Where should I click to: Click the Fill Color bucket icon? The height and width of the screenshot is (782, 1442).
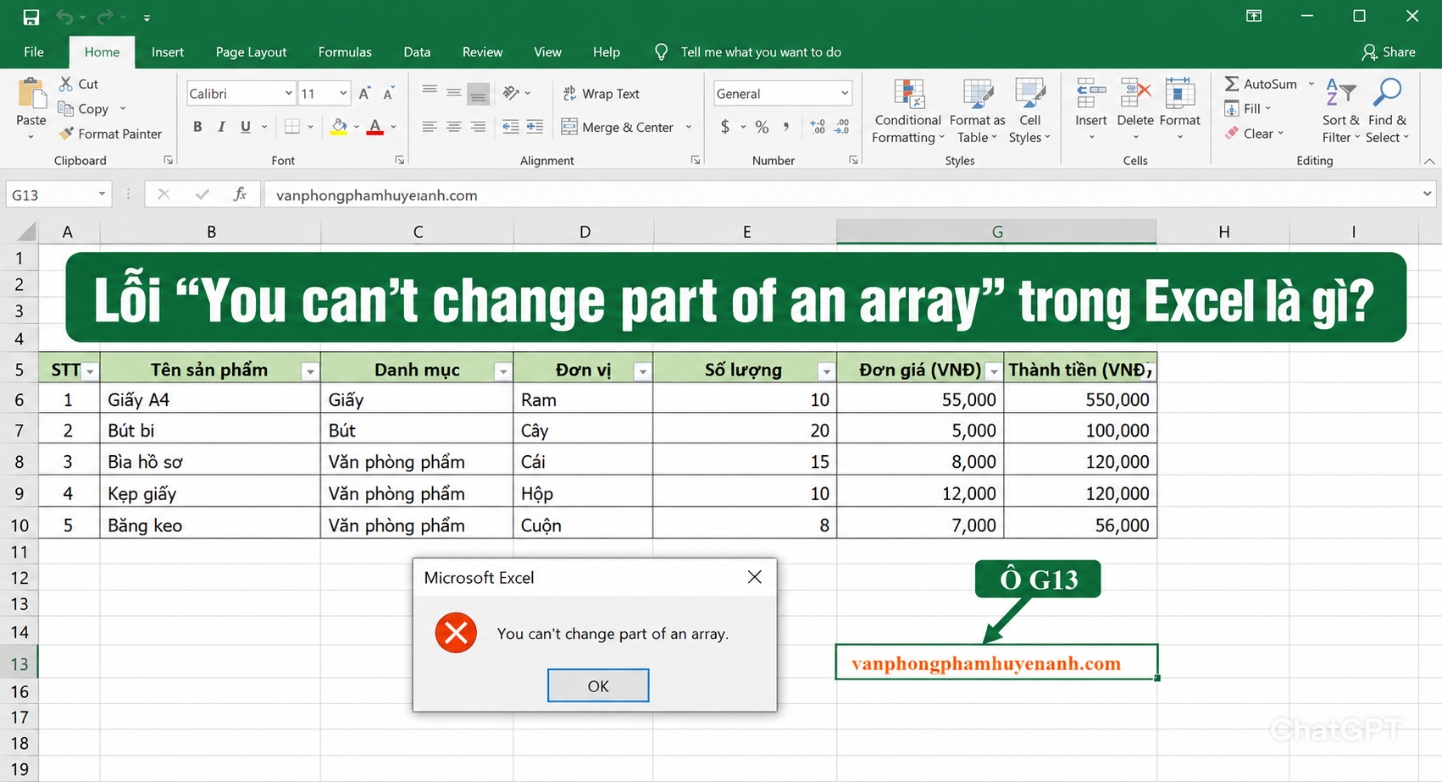coord(339,127)
